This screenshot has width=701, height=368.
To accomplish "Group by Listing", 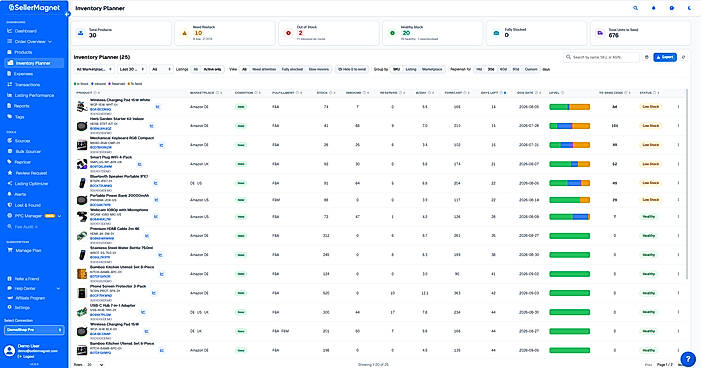I will pyautogui.click(x=411, y=69).
